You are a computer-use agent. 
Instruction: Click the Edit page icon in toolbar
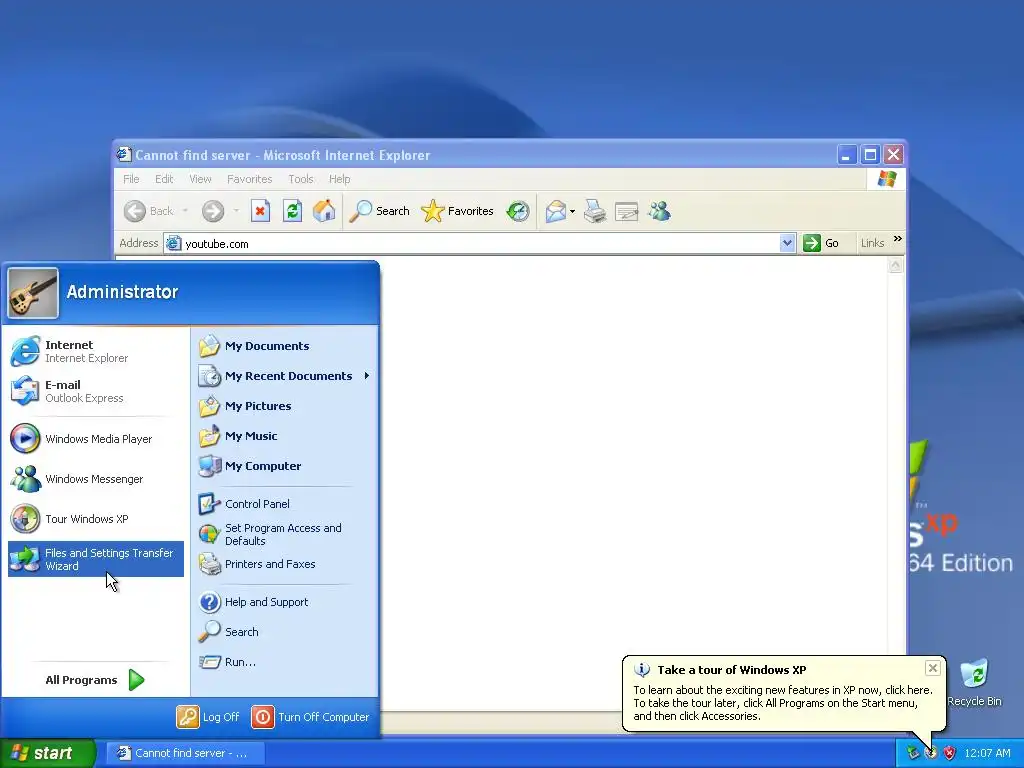[x=627, y=211]
